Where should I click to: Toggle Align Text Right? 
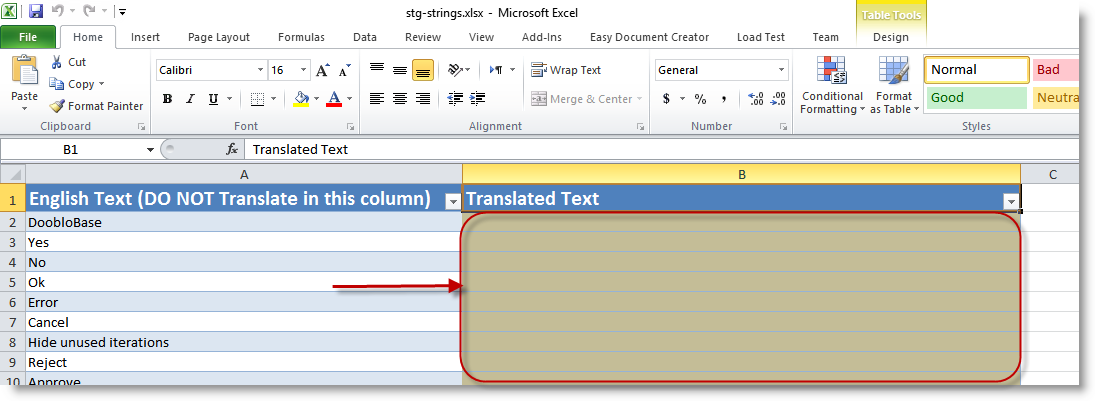coord(422,99)
